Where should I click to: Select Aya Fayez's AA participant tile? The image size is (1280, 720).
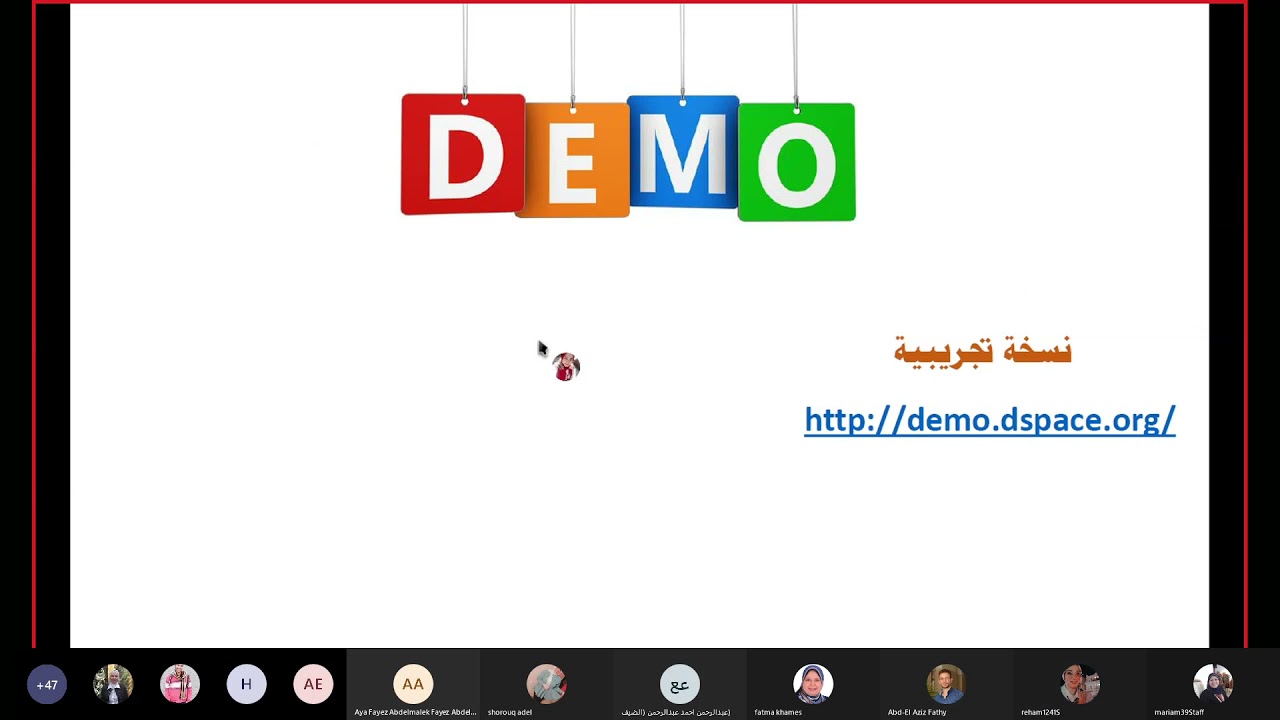pyautogui.click(x=413, y=685)
